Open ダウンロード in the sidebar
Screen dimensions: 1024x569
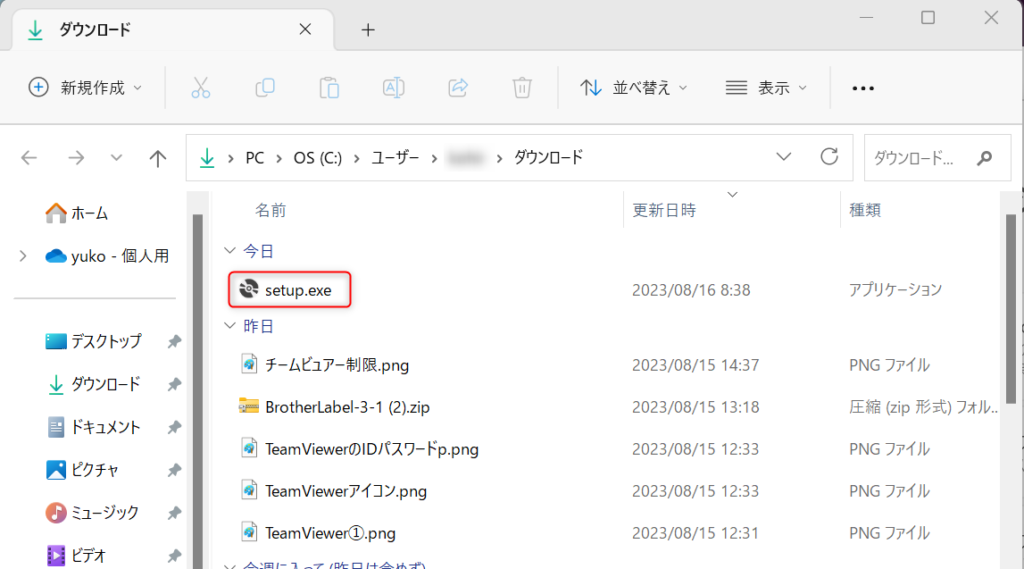point(93,384)
